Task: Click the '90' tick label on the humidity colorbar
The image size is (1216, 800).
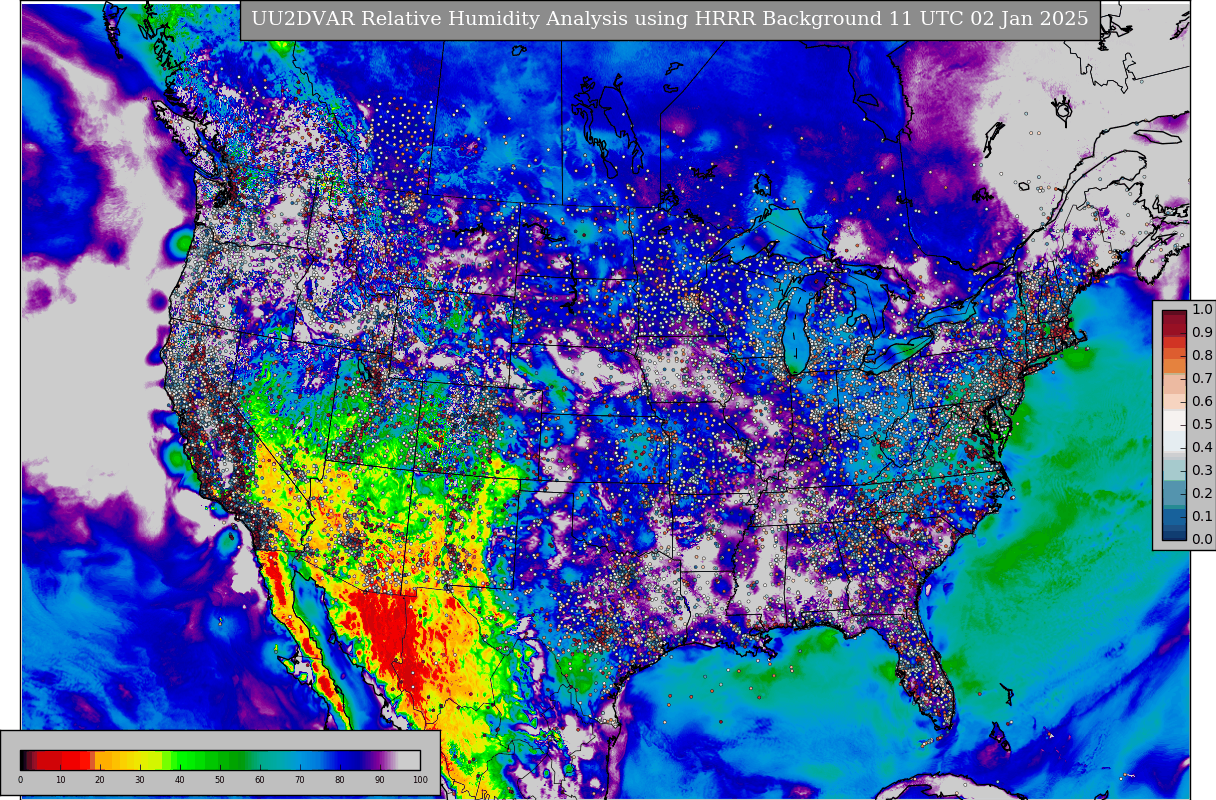Action: pyautogui.click(x=380, y=780)
